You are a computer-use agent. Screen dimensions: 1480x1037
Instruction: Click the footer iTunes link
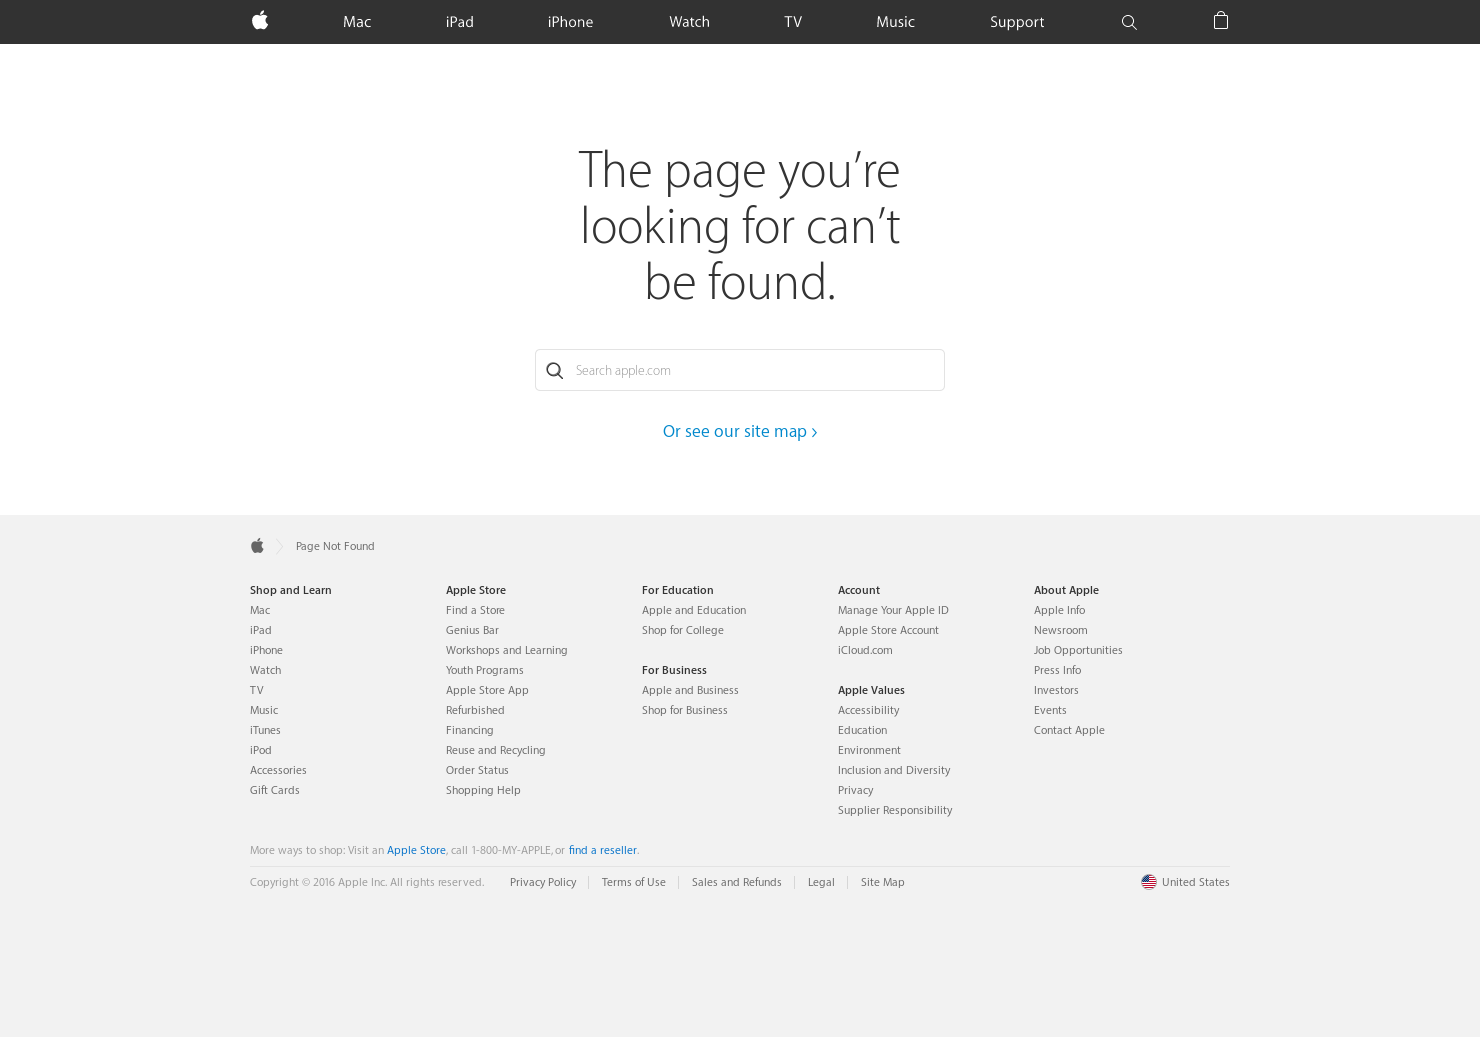(x=265, y=730)
